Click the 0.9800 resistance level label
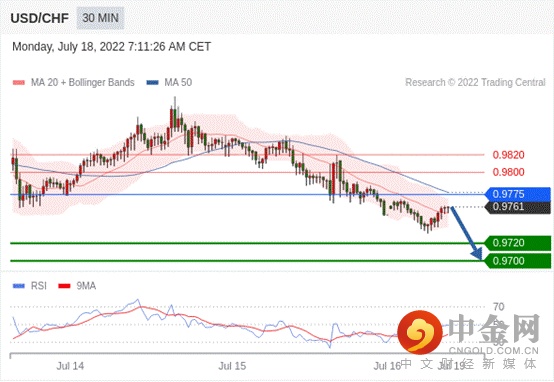 (508, 172)
